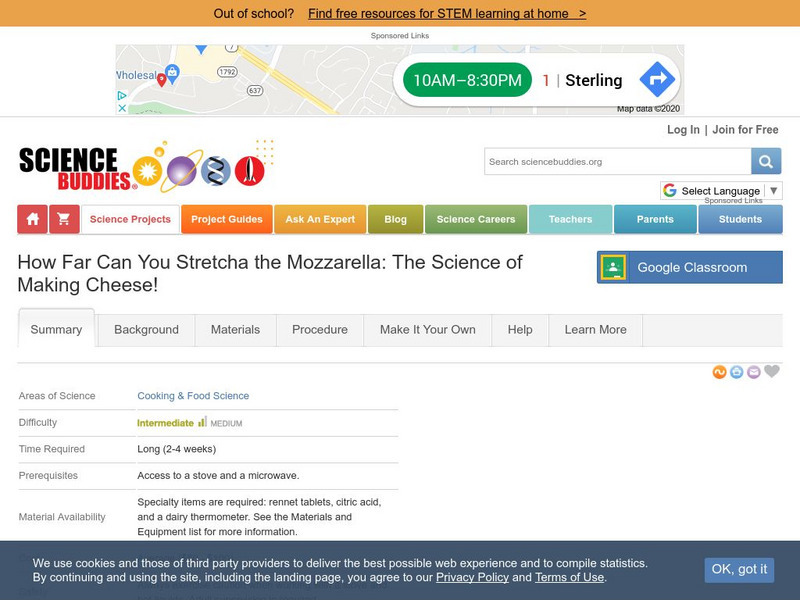This screenshot has width=800, height=600.
Task: Focus the Search sciencebuddies.org field
Action: tap(617, 161)
